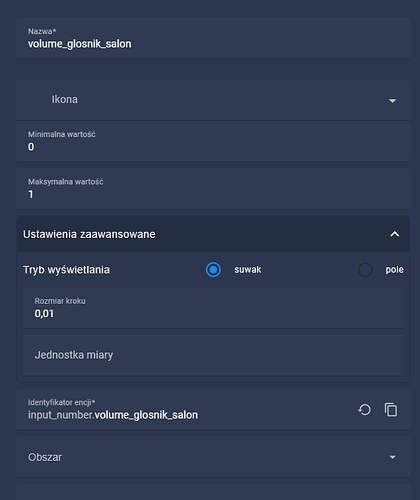Edit the Maksymalna wartość field

(x=213, y=189)
